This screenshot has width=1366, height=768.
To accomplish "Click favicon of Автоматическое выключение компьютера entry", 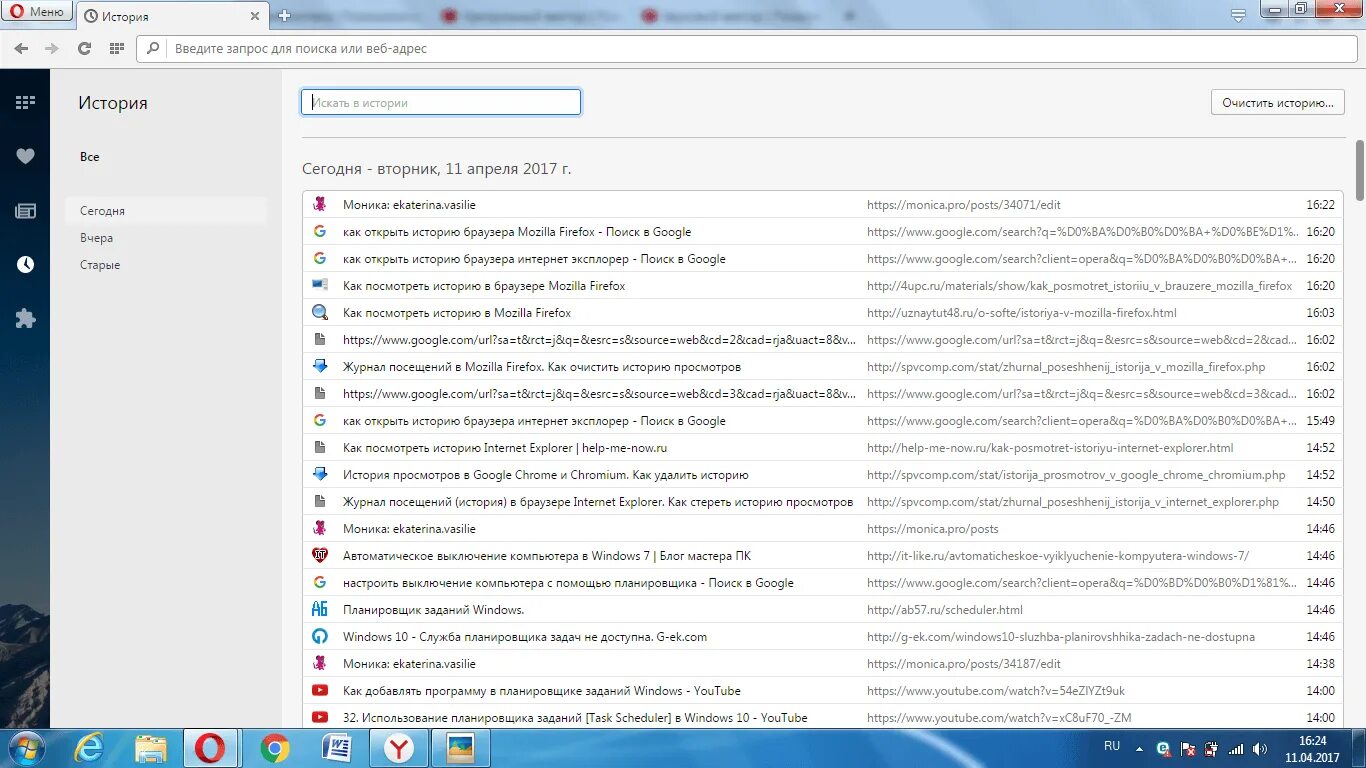I will tap(320, 555).
